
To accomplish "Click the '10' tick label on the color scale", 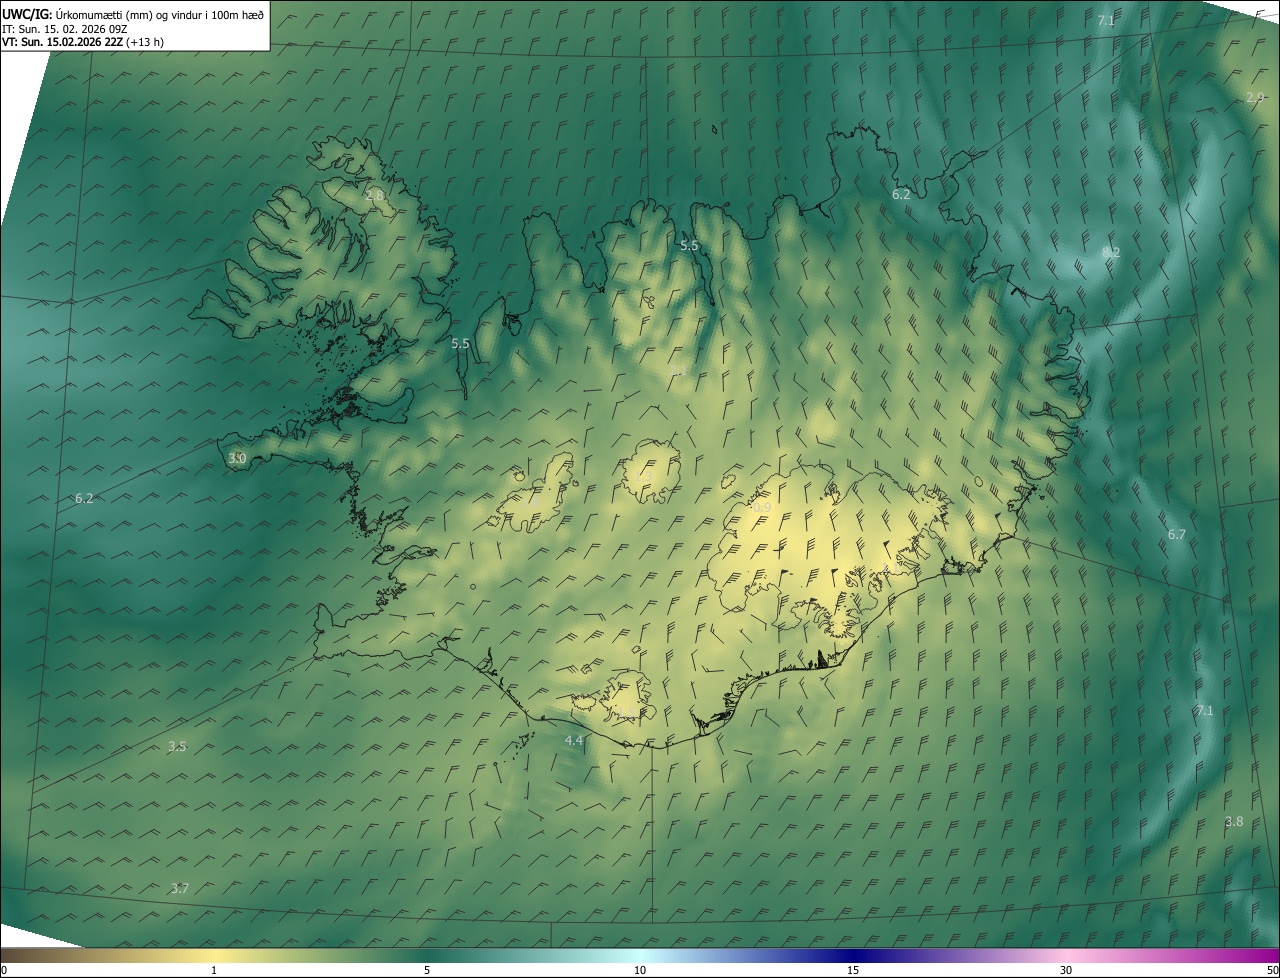I will click(640, 970).
